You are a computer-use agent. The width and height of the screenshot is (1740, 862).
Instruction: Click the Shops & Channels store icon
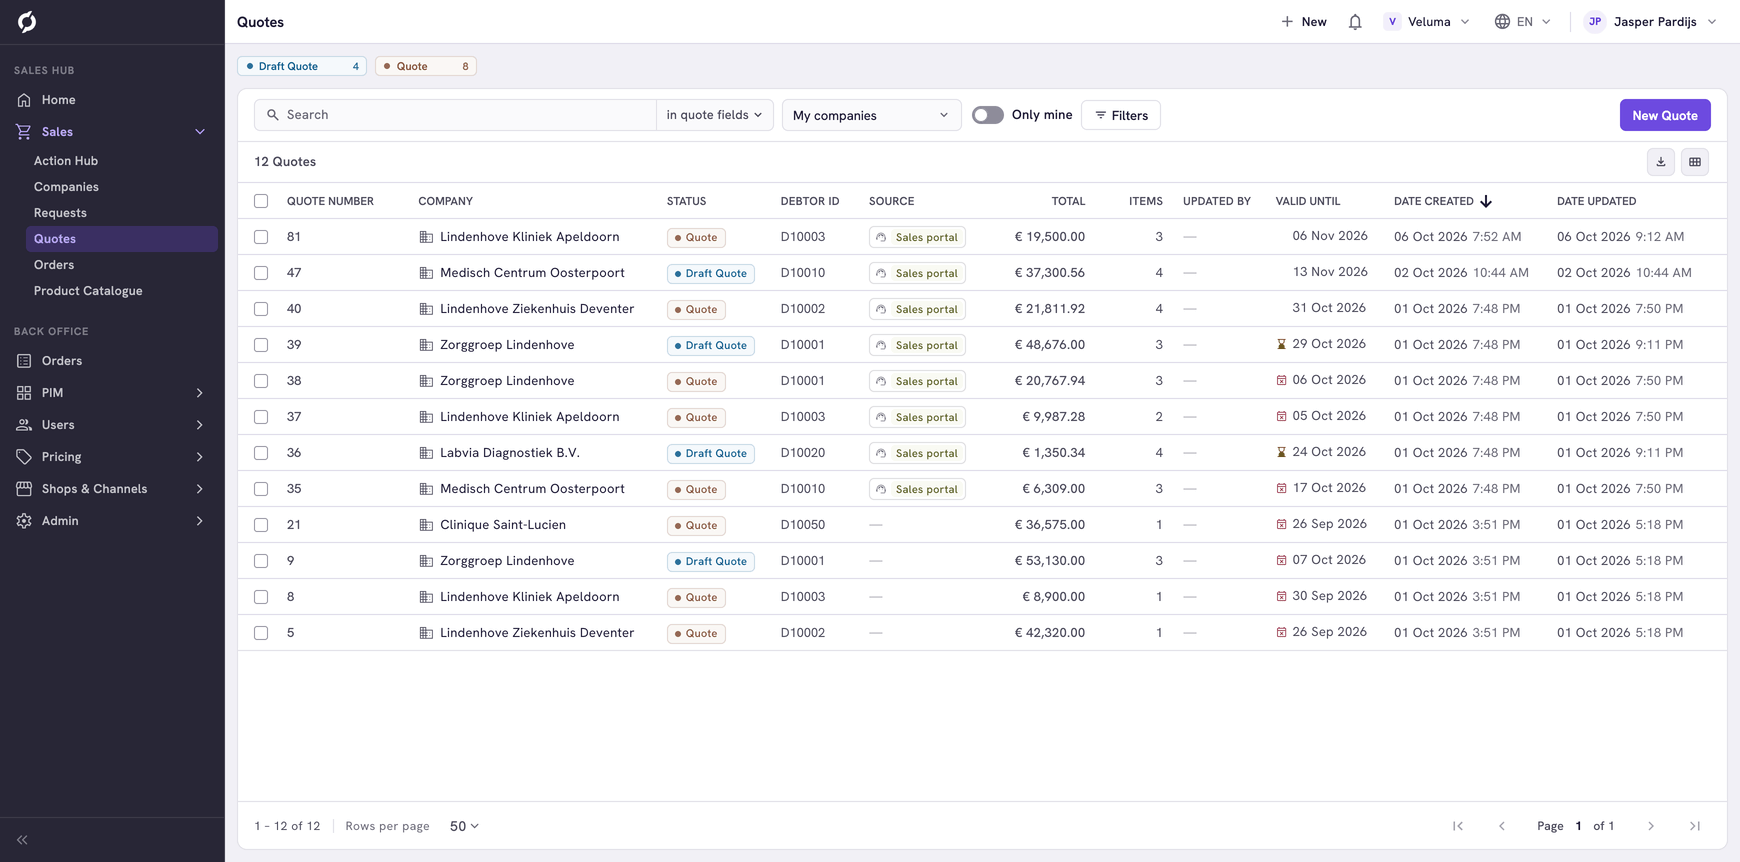[24, 489]
